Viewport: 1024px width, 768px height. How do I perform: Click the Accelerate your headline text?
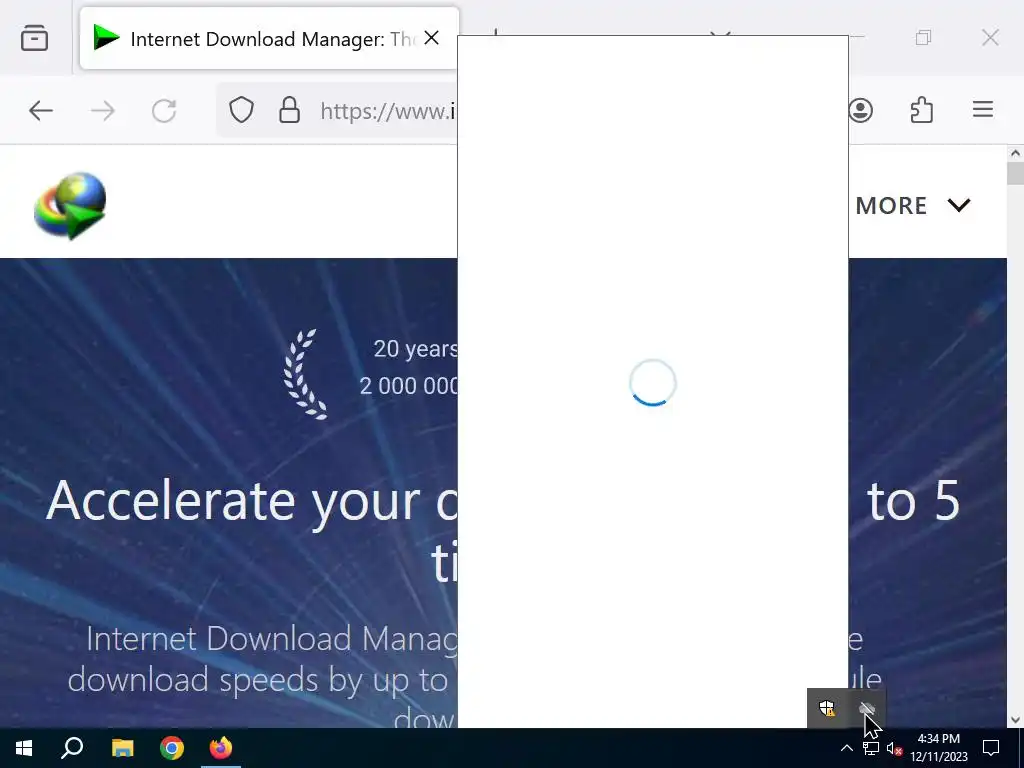click(x=252, y=502)
